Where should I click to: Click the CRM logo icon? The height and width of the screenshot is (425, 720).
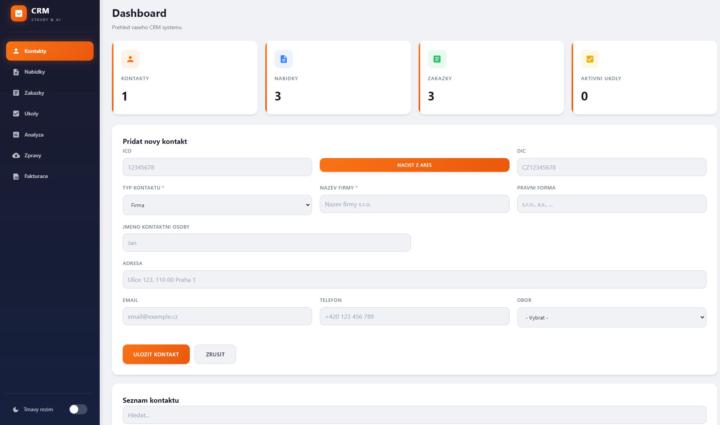point(17,14)
